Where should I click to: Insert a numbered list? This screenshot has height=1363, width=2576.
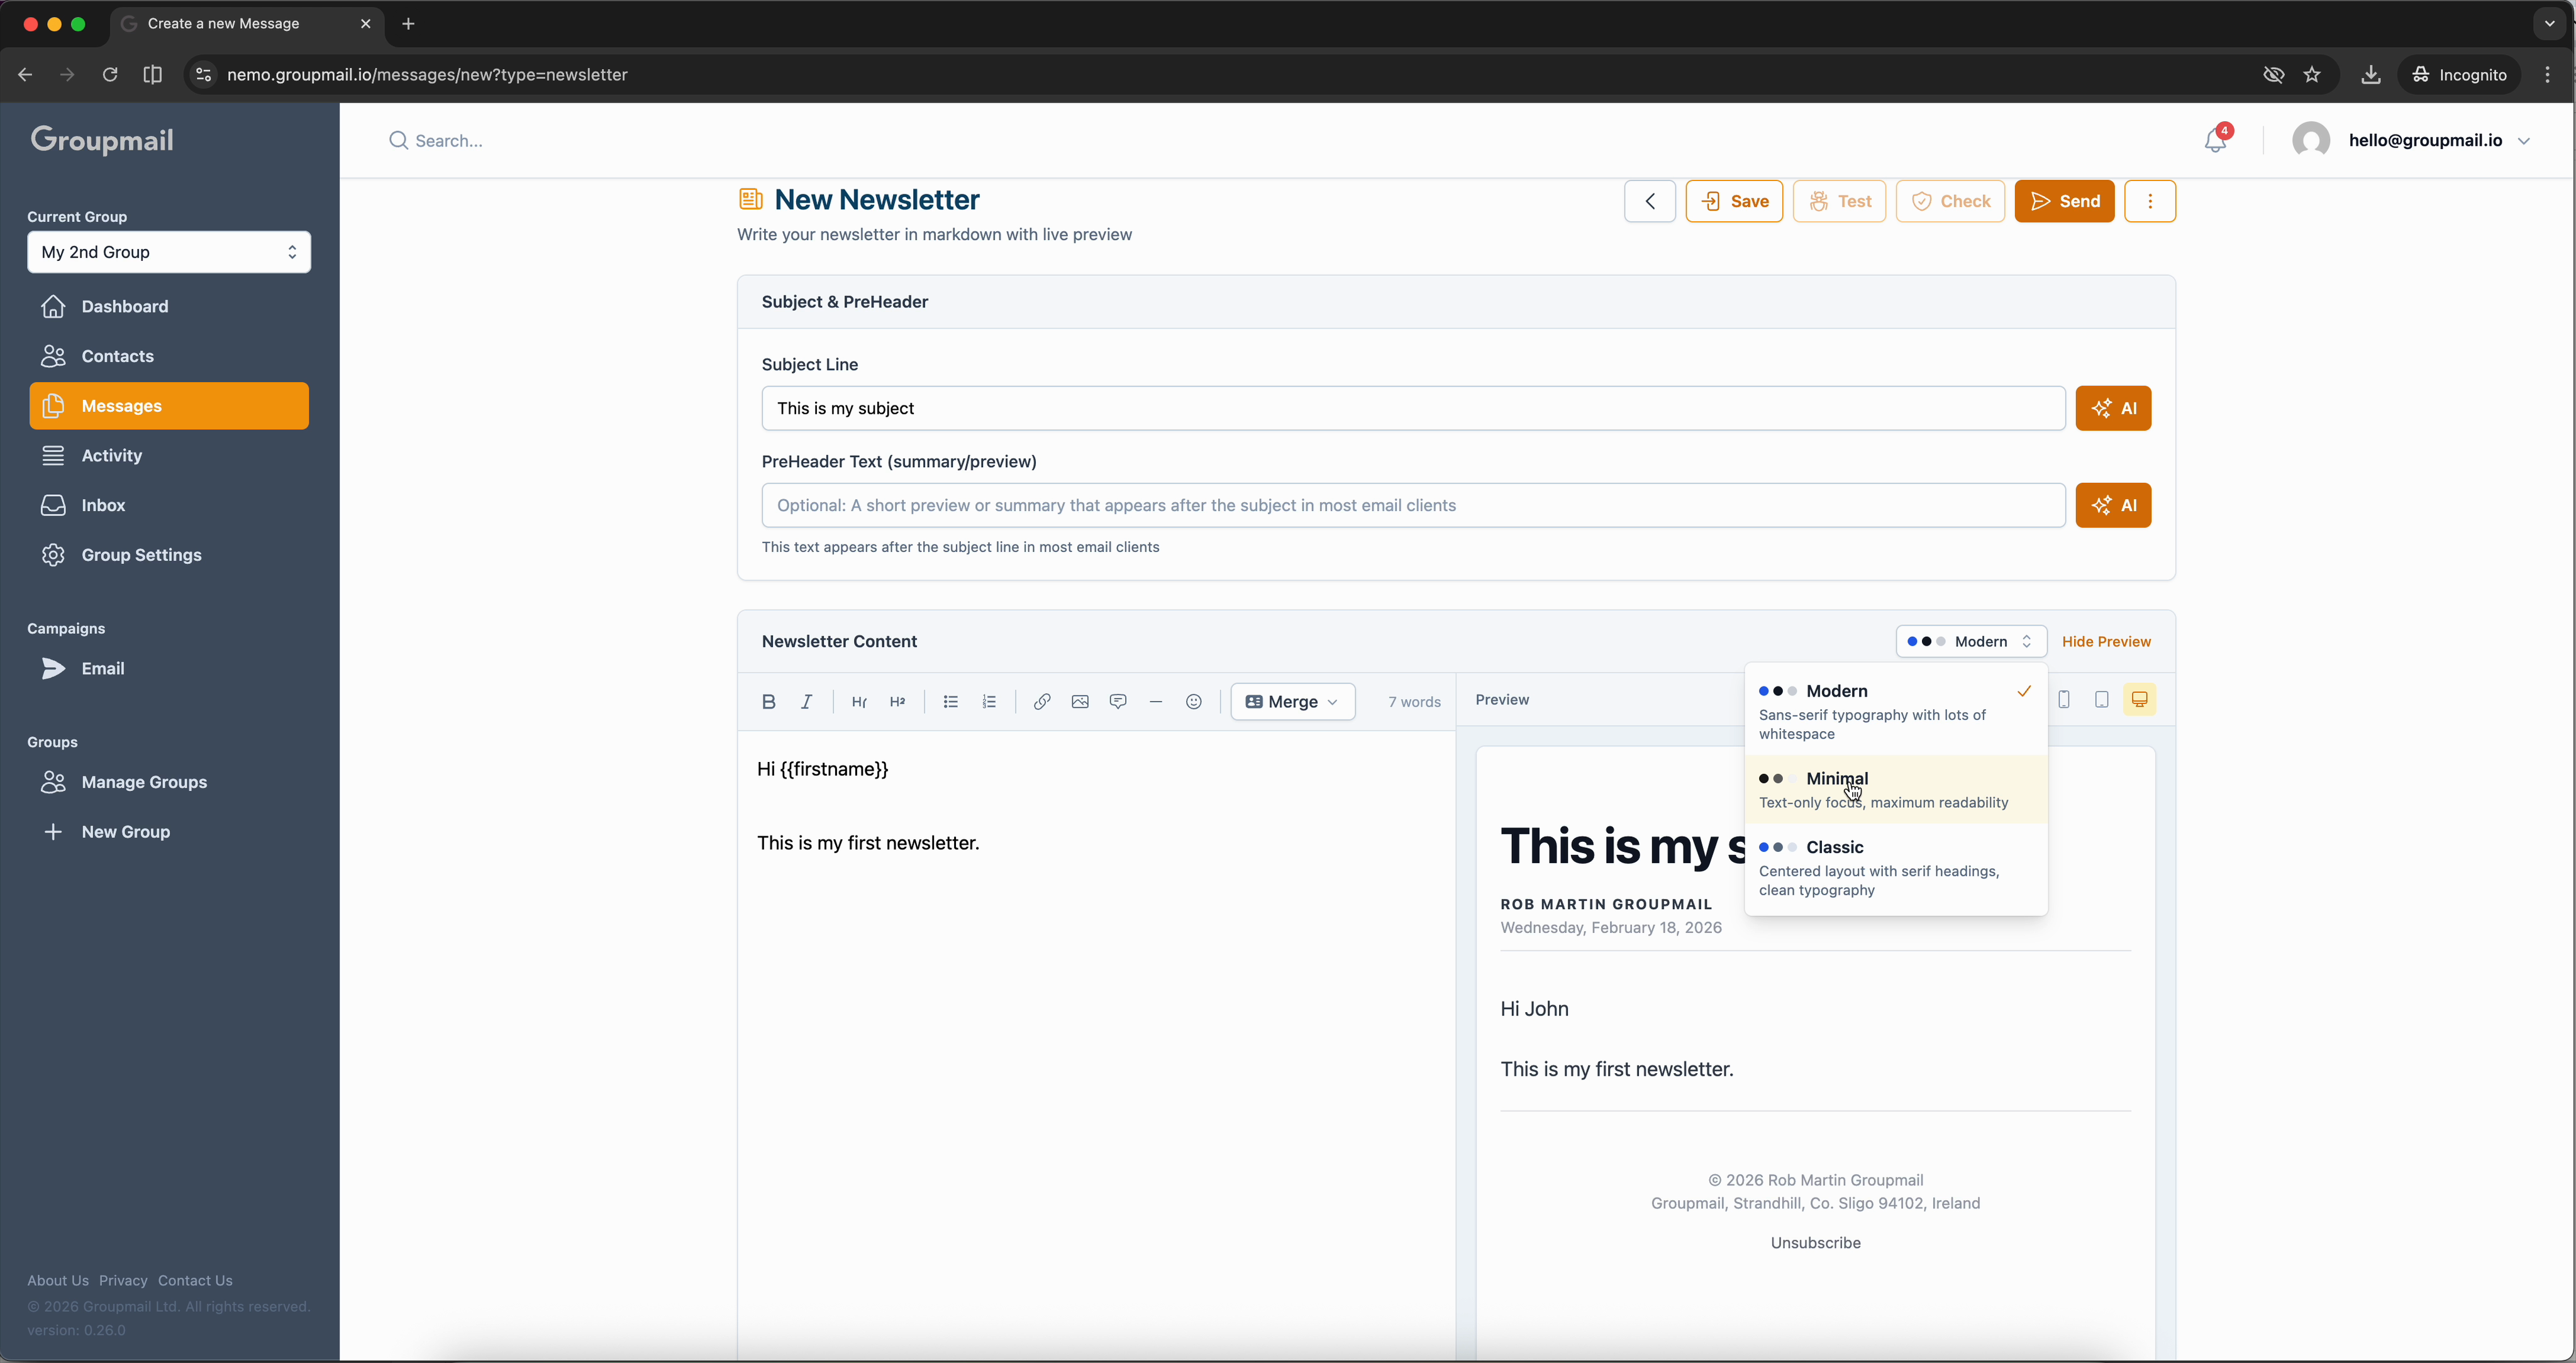[x=989, y=702]
